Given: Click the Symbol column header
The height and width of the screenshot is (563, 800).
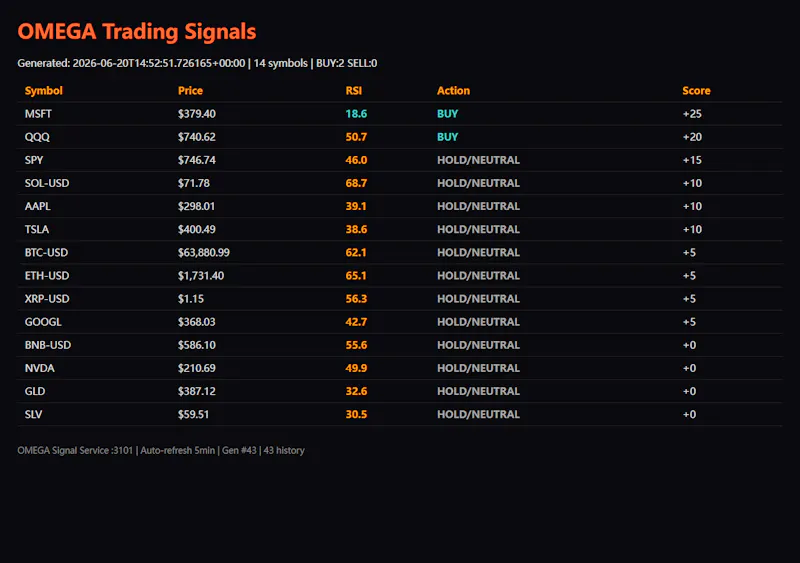Looking at the screenshot, I should (43, 91).
